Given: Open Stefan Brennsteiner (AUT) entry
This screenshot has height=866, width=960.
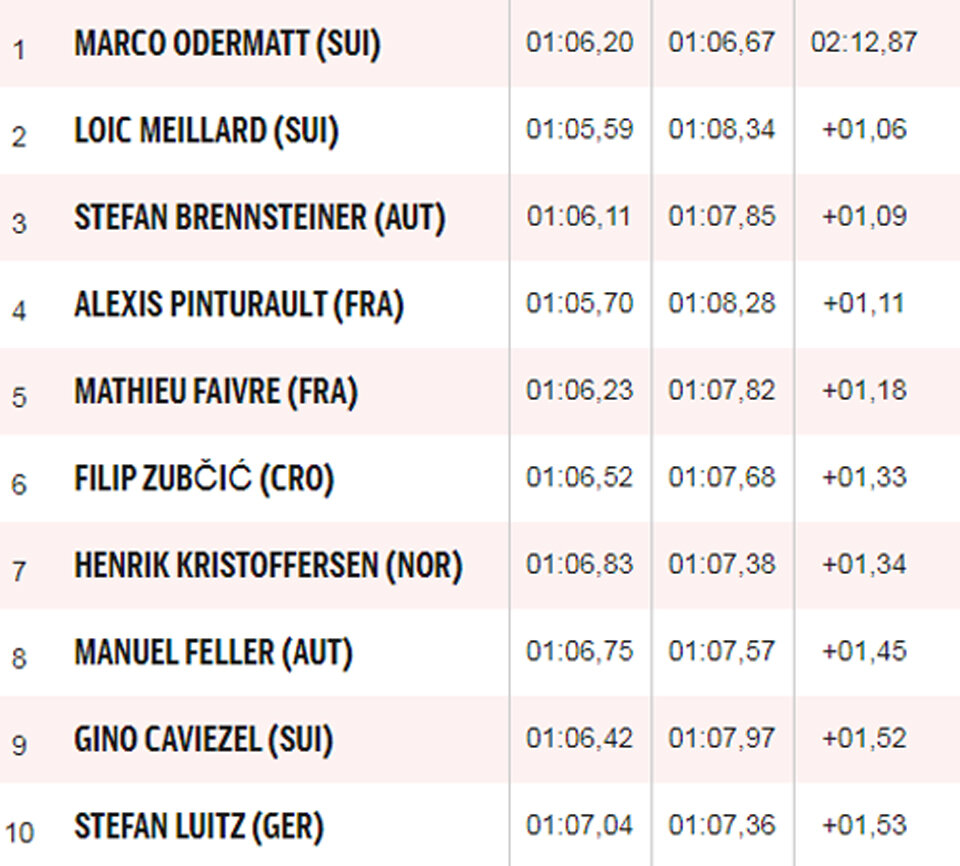Looking at the screenshot, I should pyautogui.click(x=260, y=218).
